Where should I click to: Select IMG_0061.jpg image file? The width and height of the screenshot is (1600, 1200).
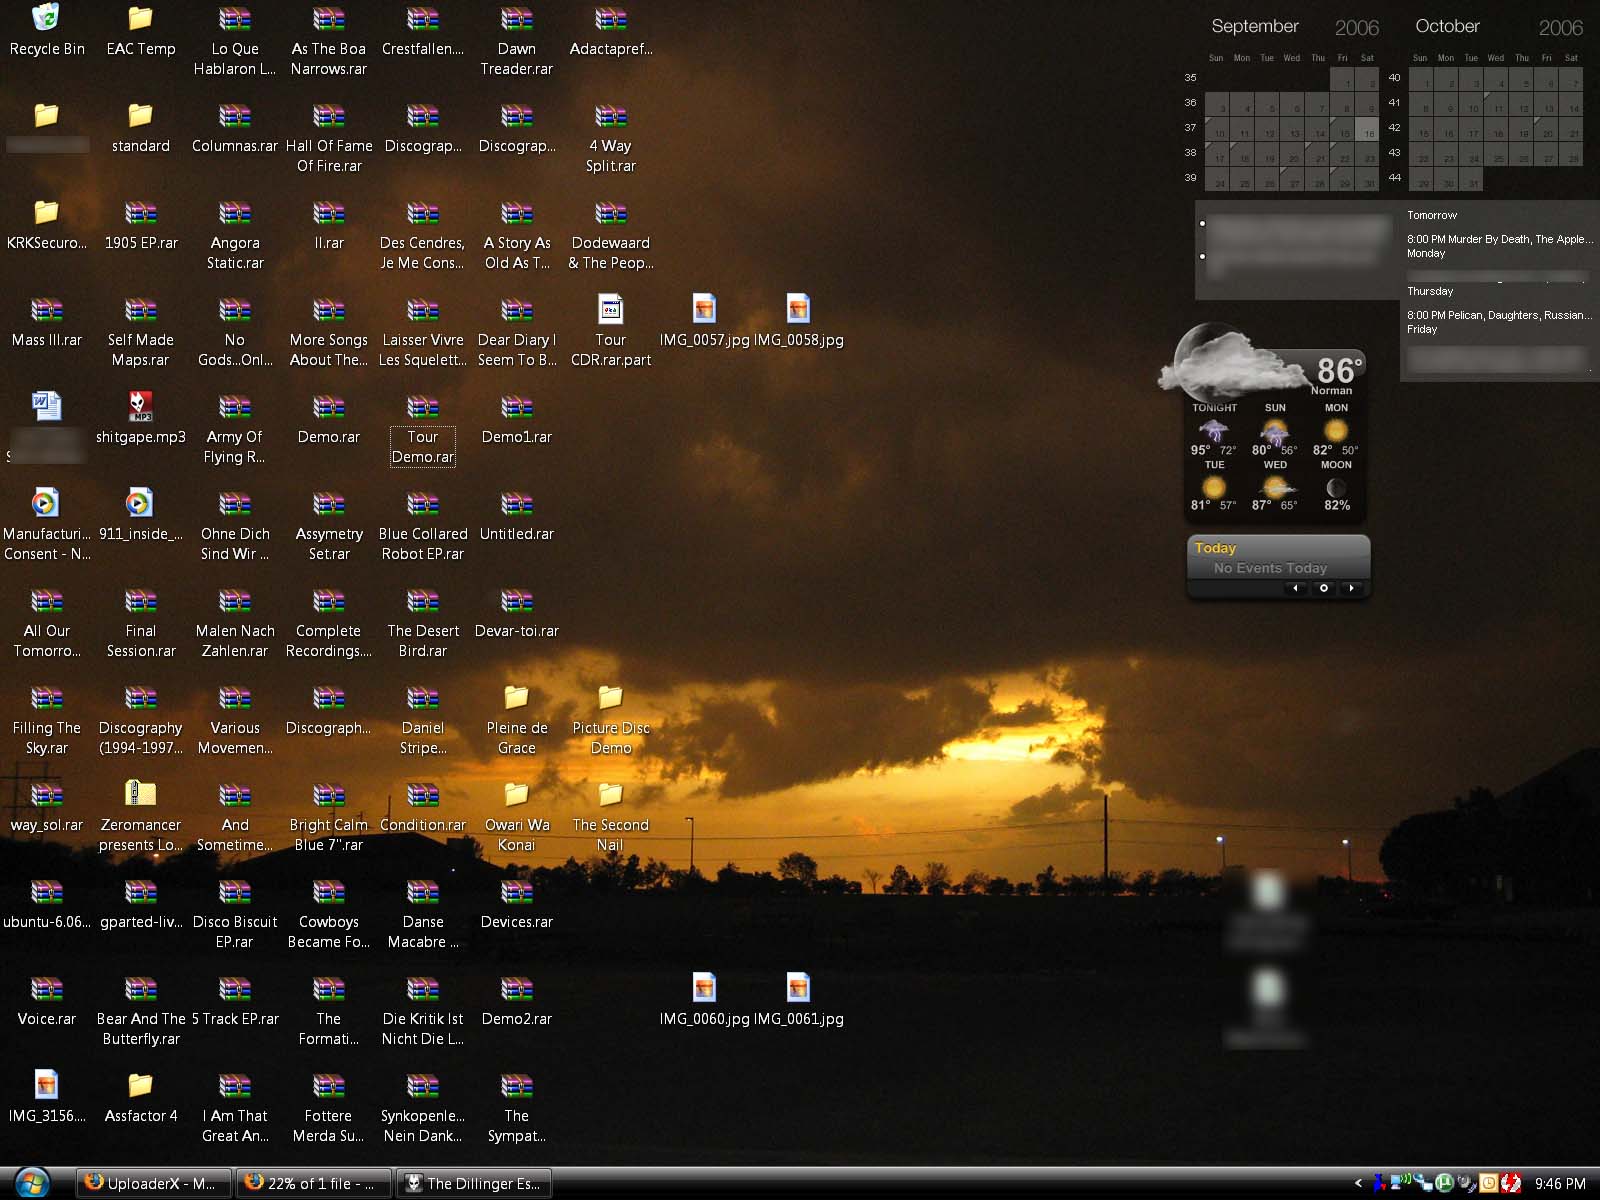(798, 1001)
